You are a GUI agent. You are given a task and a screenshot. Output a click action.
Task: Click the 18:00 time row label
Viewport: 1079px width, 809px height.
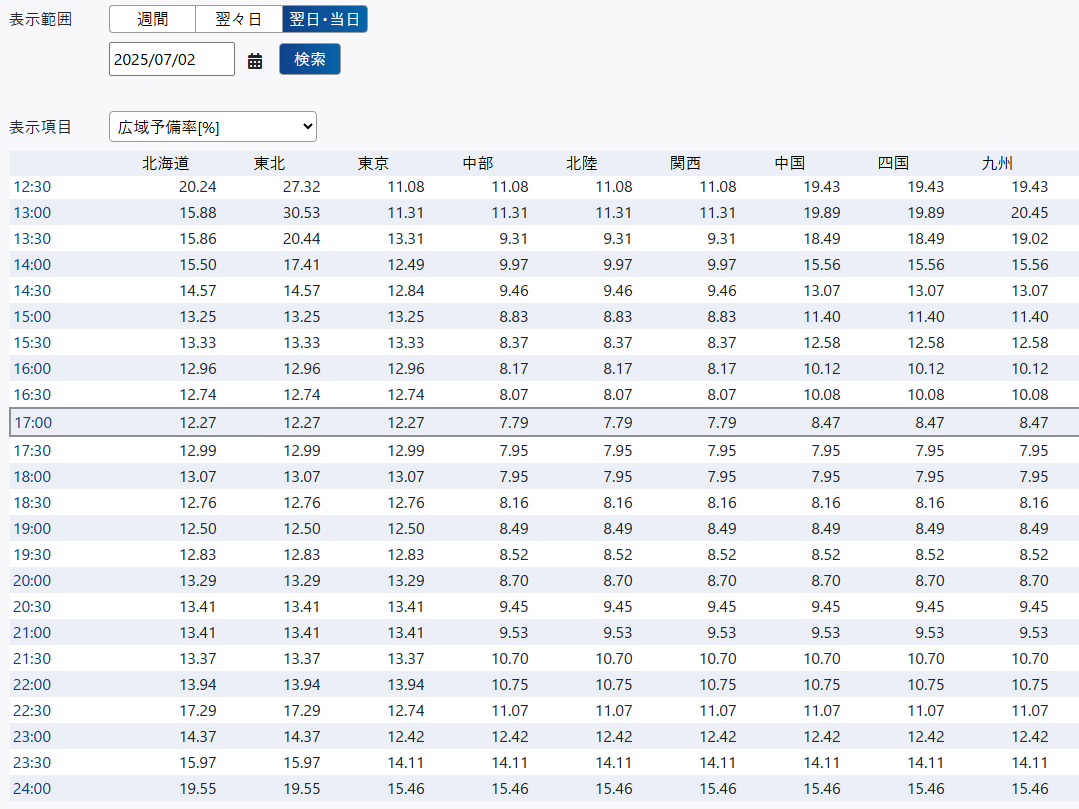click(x=32, y=477)
